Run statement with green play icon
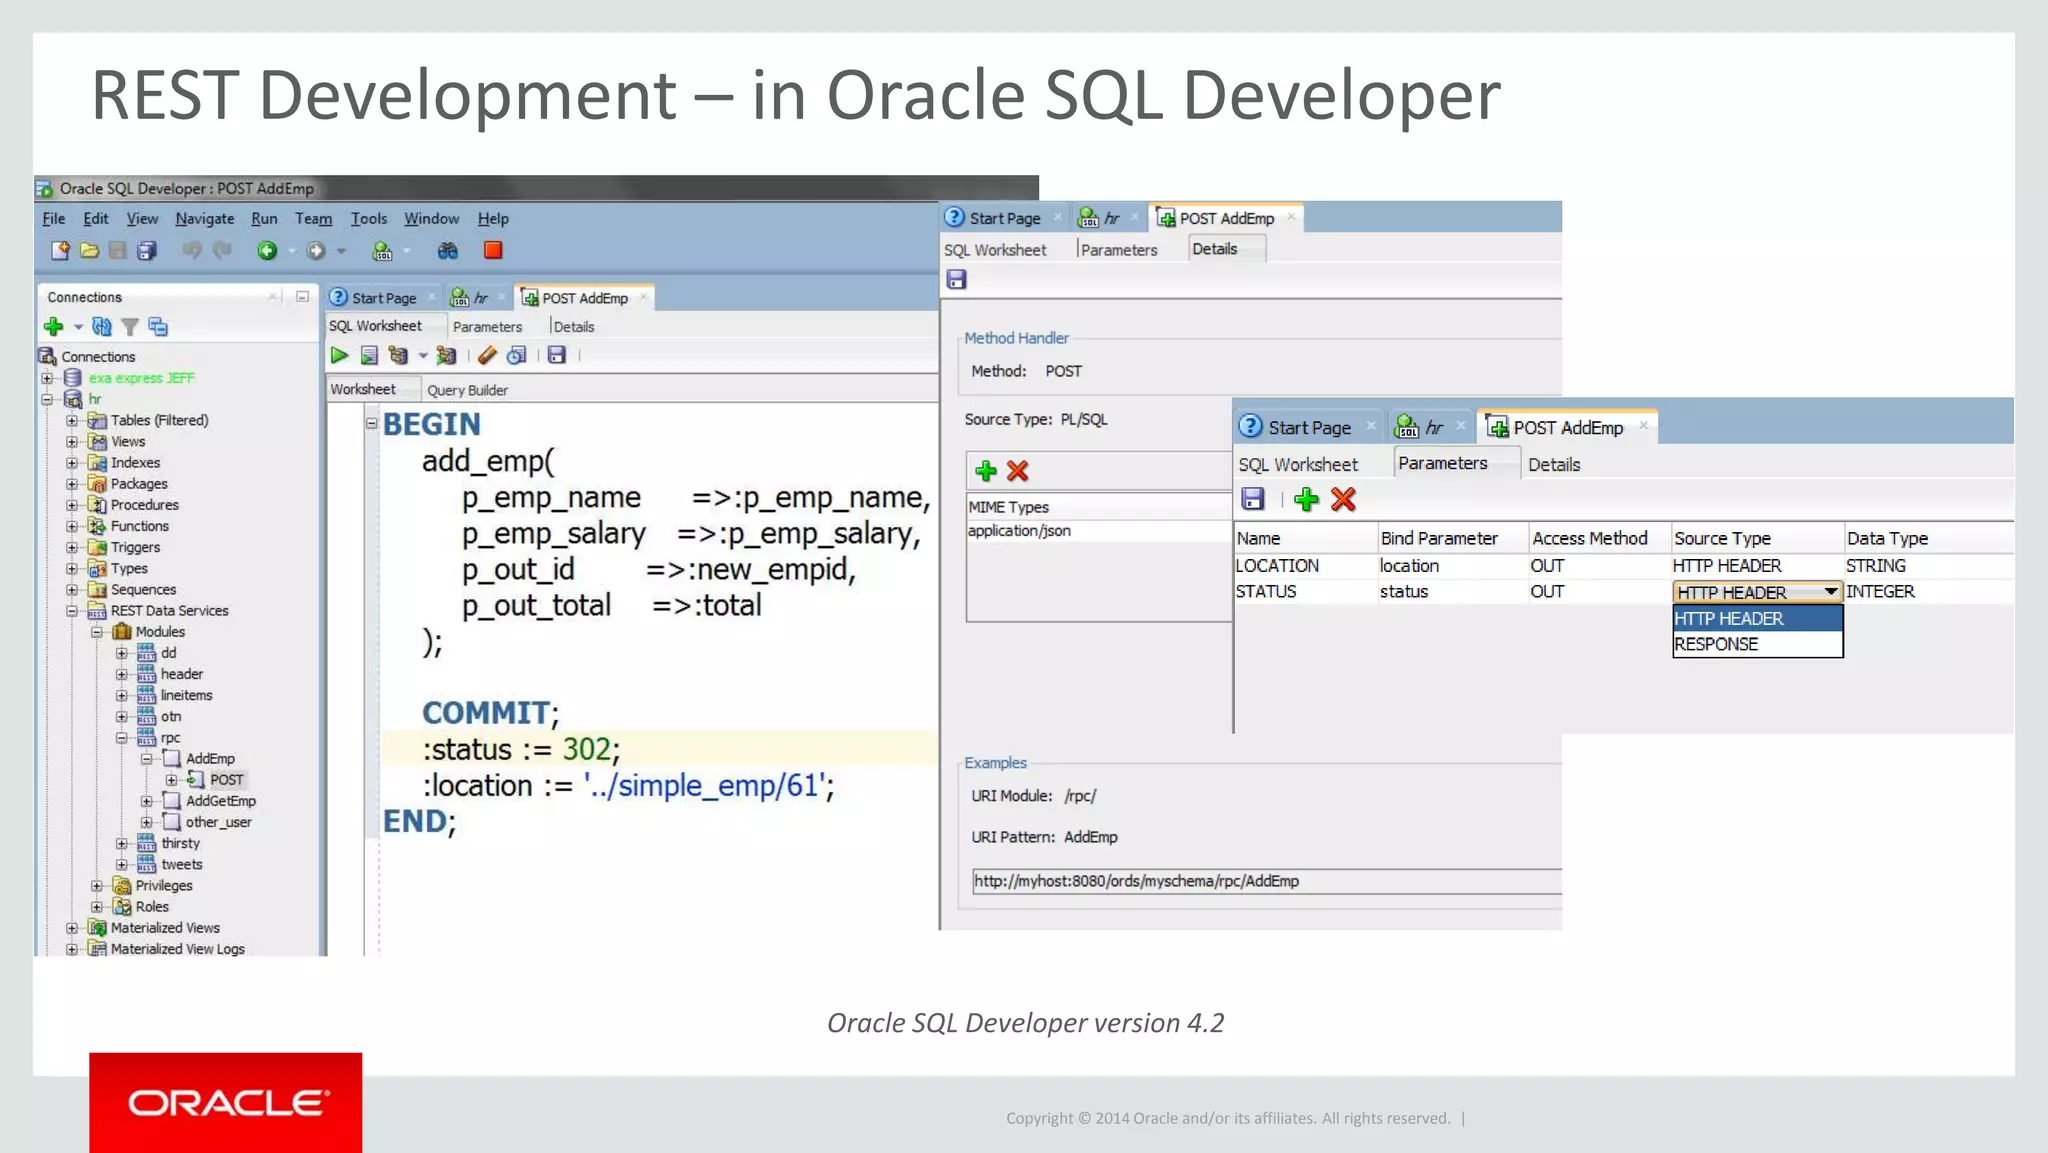The width and height of the screenshot is (2048, 1153). (x=339, y=355)
